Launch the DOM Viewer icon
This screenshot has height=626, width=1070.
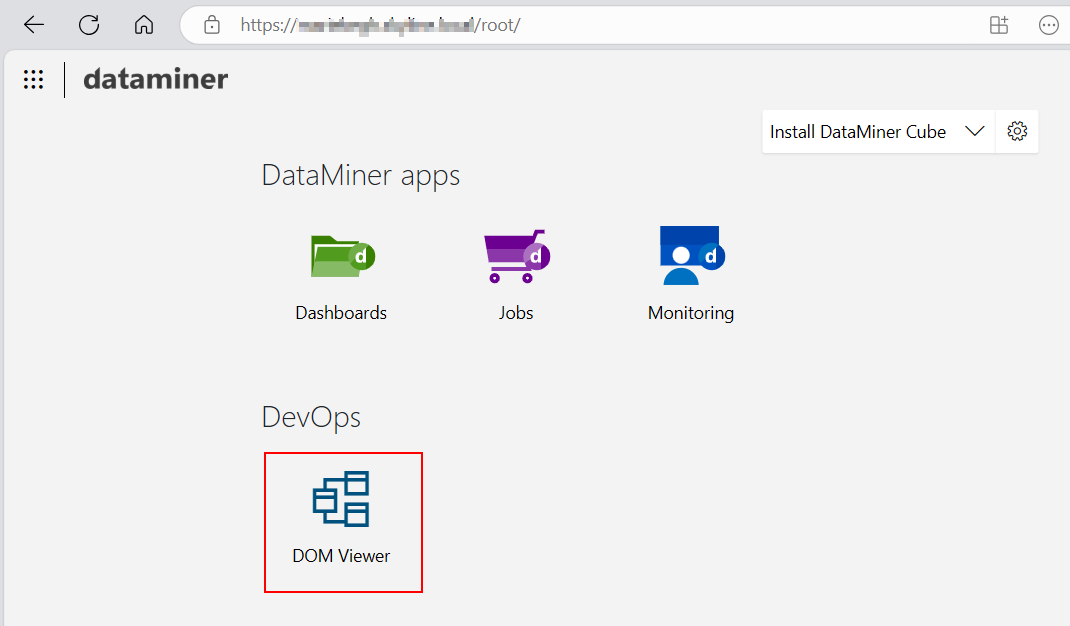[x=341, y=499]
